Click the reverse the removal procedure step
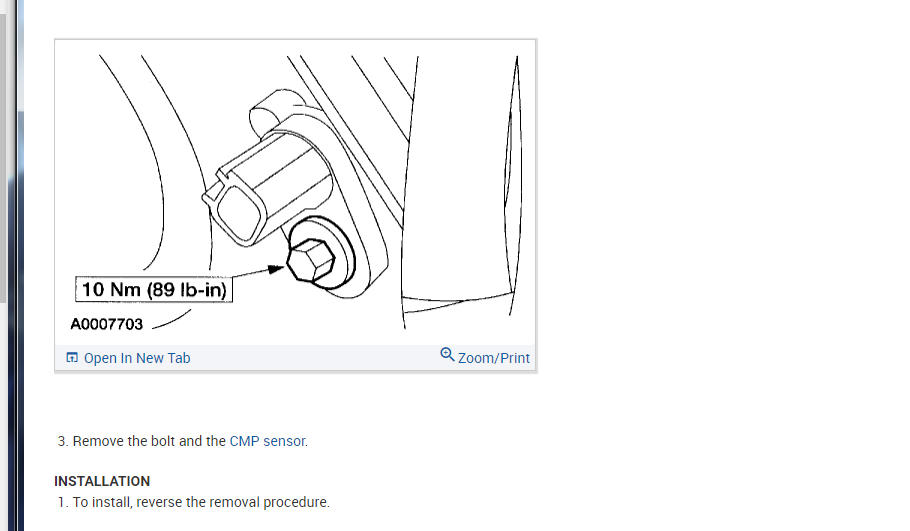Image resolution: width=910 pixels, height=531 pixels. [194, 502]
